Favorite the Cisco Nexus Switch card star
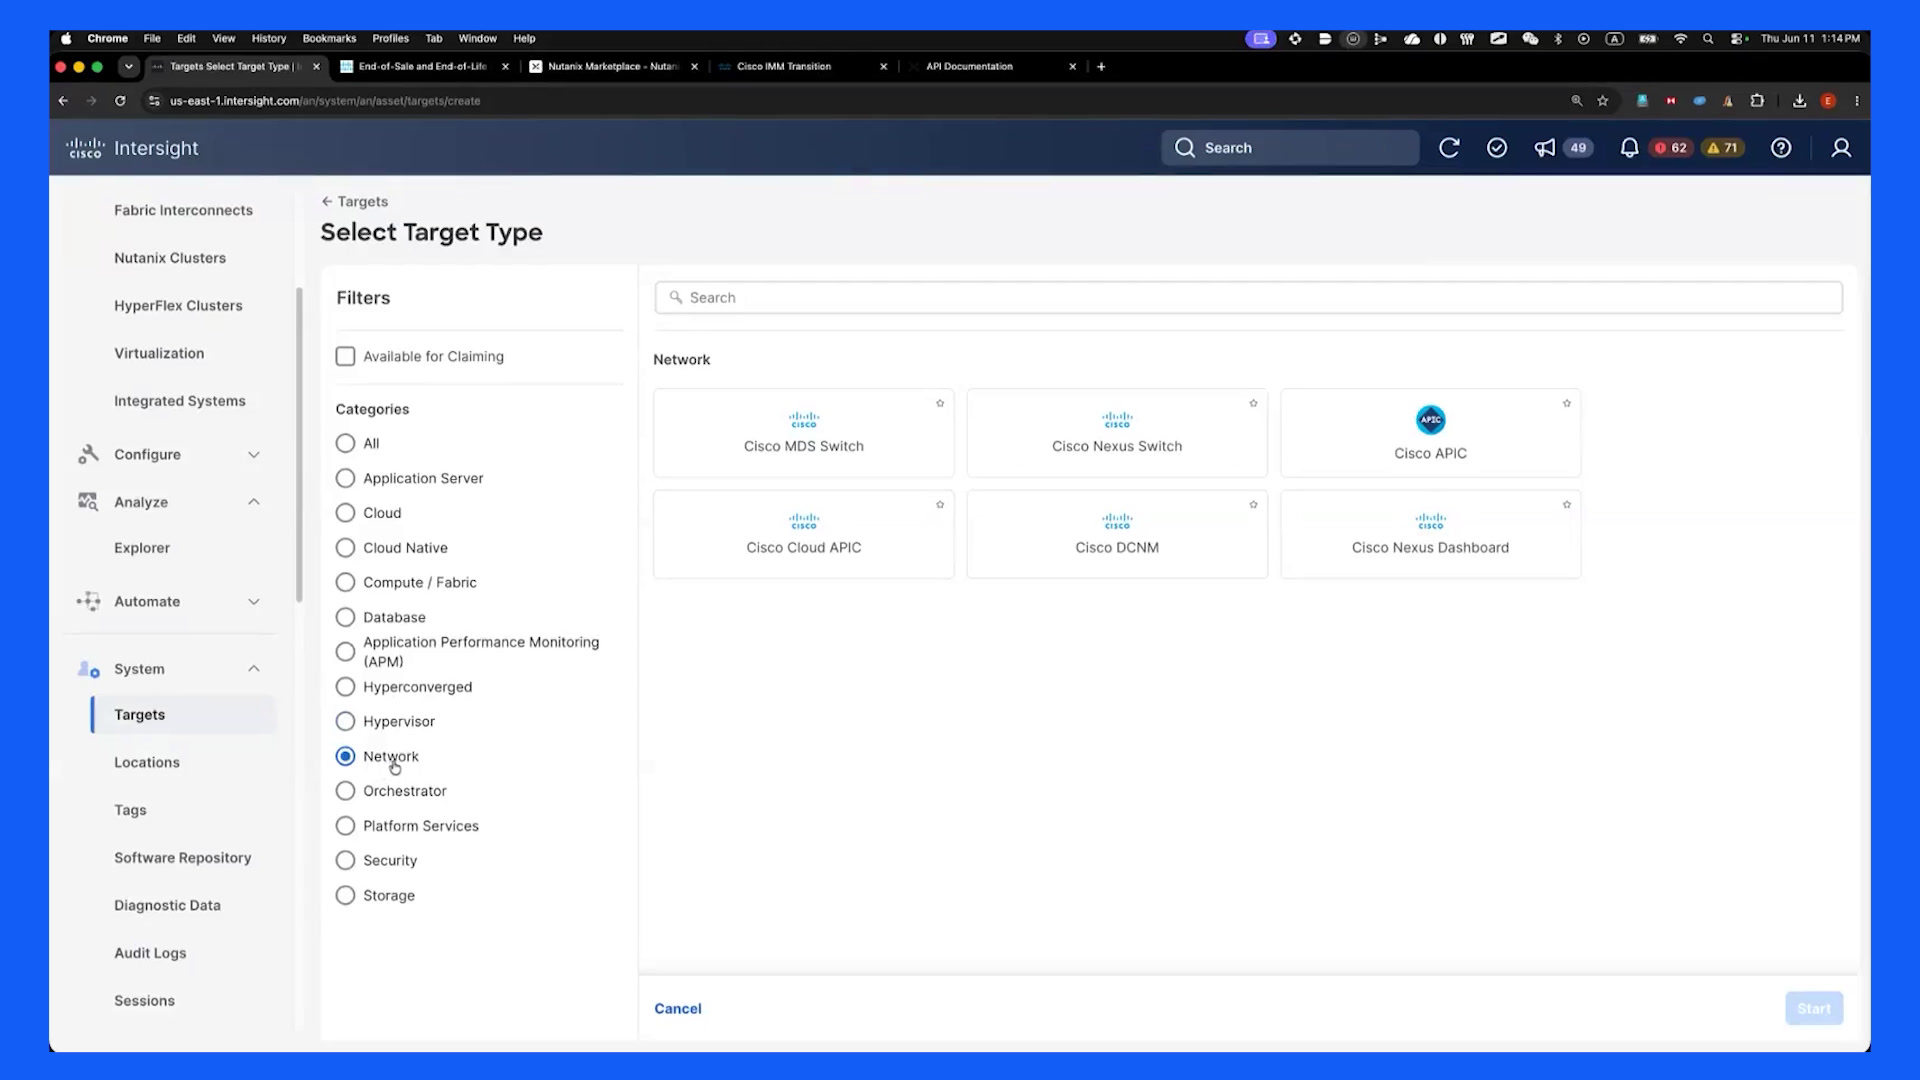Viewport: 1920px width, 1080px height. point(1253,403)
